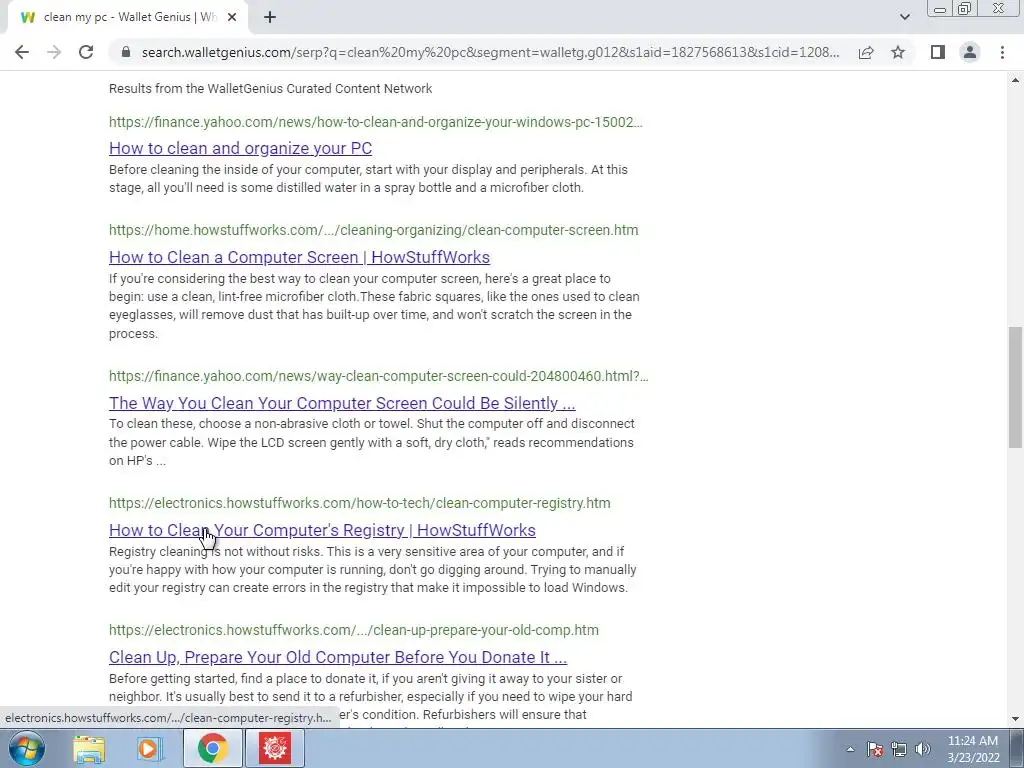This screenshot has width=1024, height=768.
Task: Open Windows Explorer from the taskbar
Action: (x=89, y=748)
